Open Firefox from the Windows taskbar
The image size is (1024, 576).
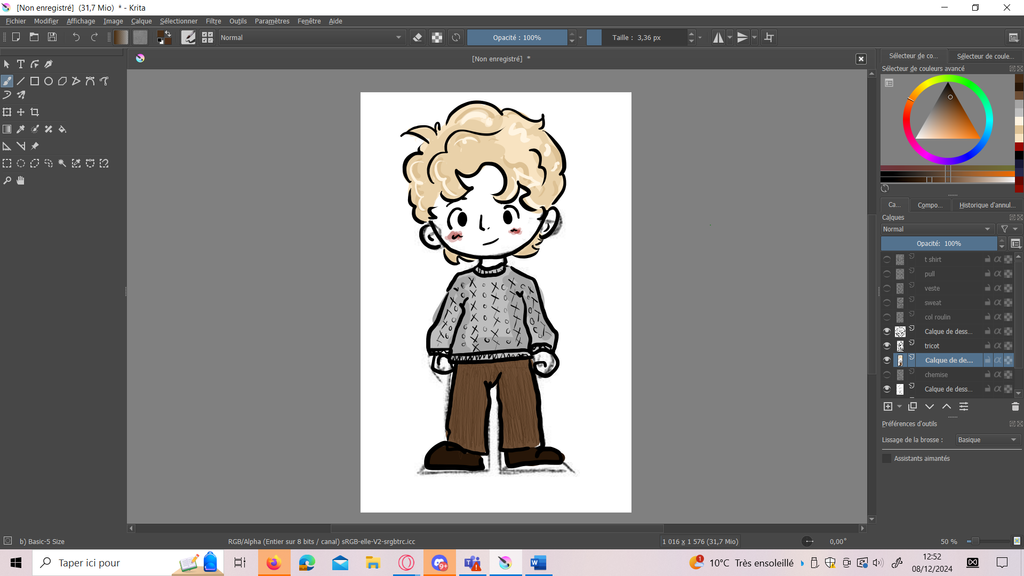point(273,563)
